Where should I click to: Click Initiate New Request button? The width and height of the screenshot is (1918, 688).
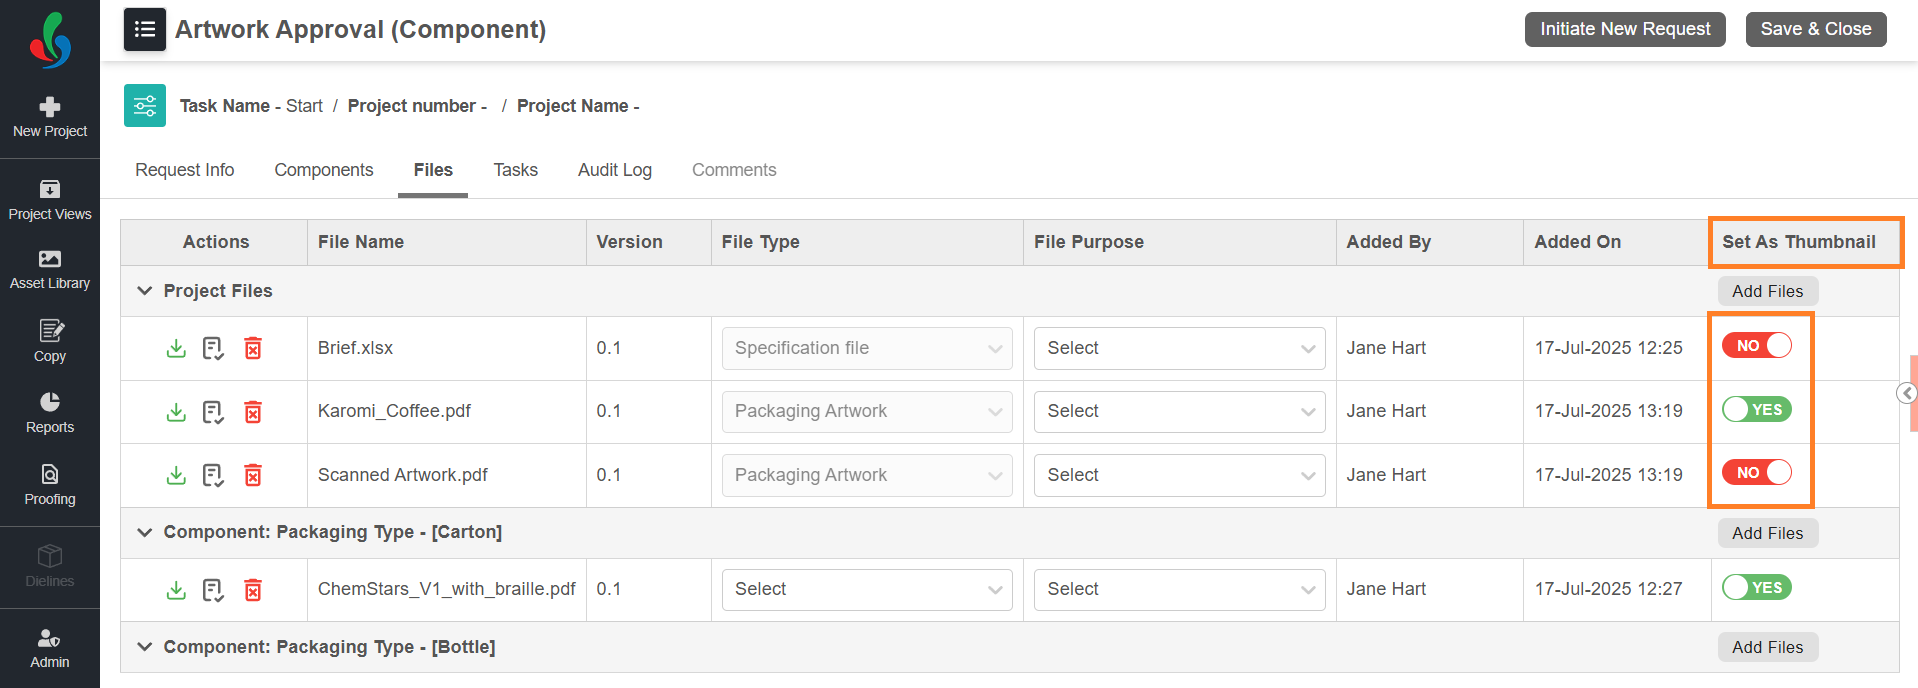(1625, 29)
